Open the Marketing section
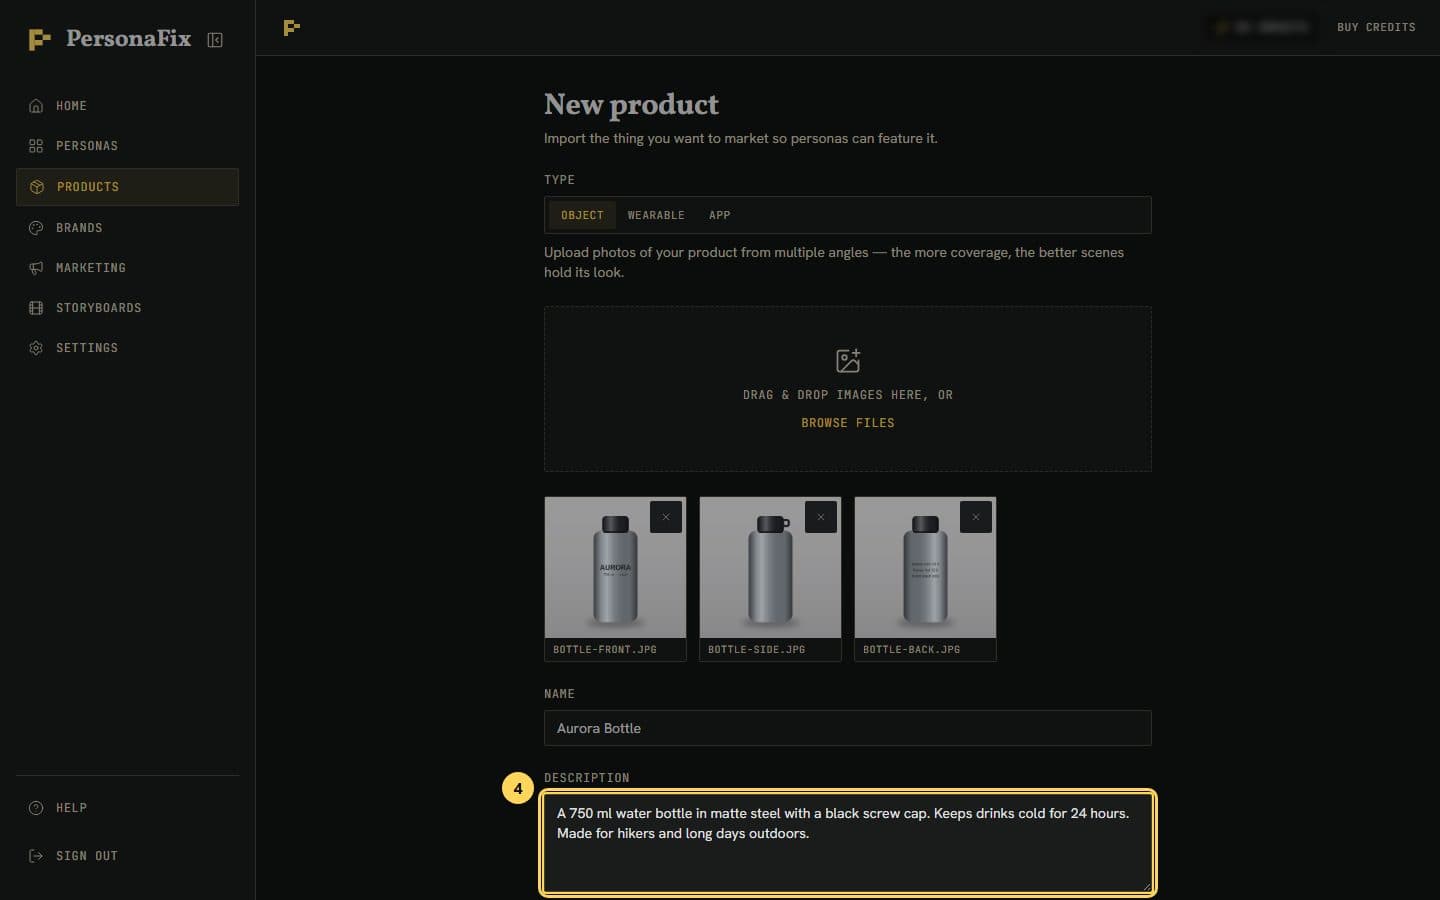This screenshot has height=900, width=1440. [x=127, y=268]
